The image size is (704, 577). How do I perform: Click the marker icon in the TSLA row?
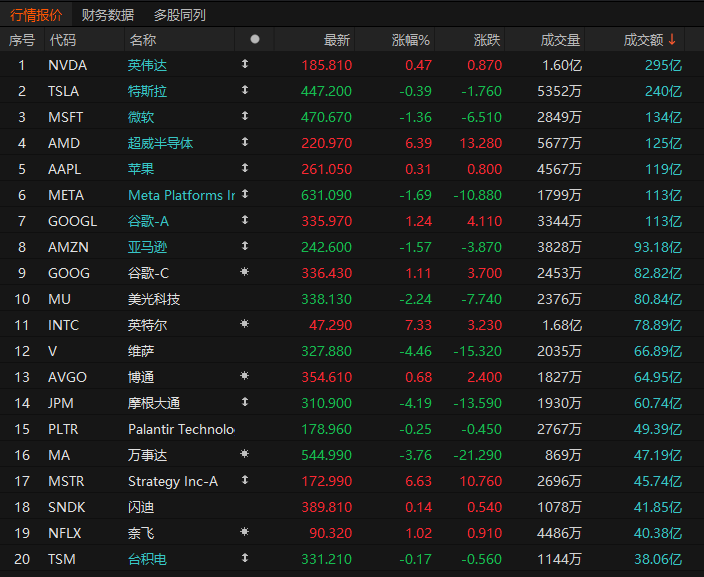[245, 90]
